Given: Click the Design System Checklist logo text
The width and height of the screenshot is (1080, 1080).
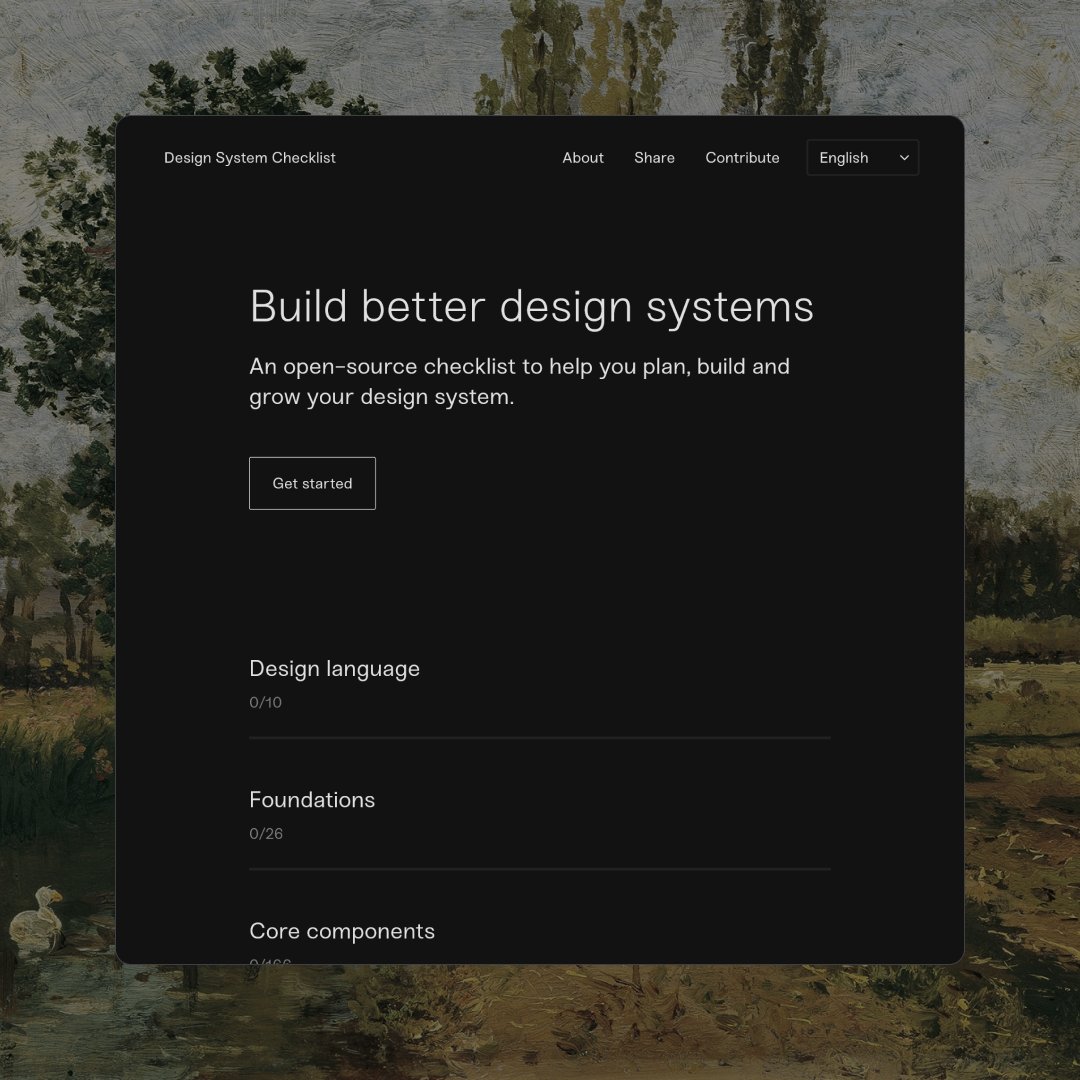Looking at the screenshot, I should (x=249, y=158).
